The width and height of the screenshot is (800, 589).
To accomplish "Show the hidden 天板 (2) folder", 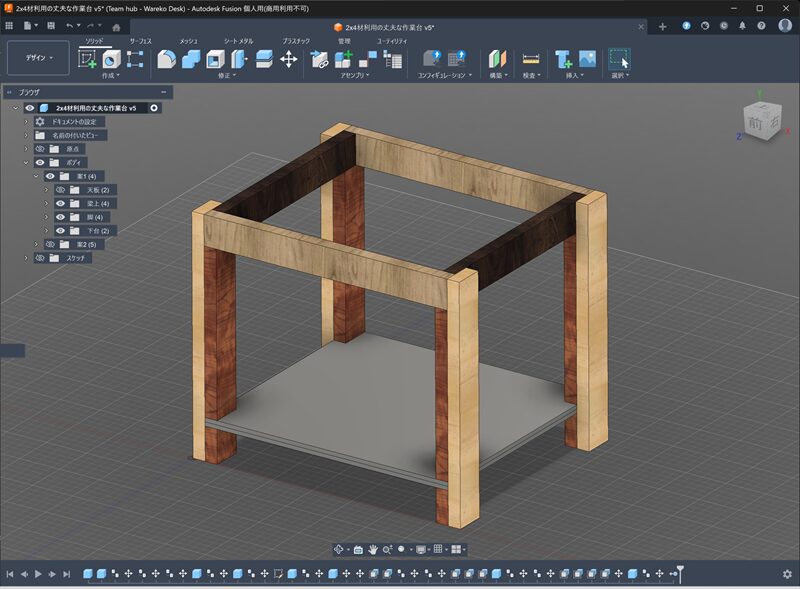I will [x=60, y=190].
